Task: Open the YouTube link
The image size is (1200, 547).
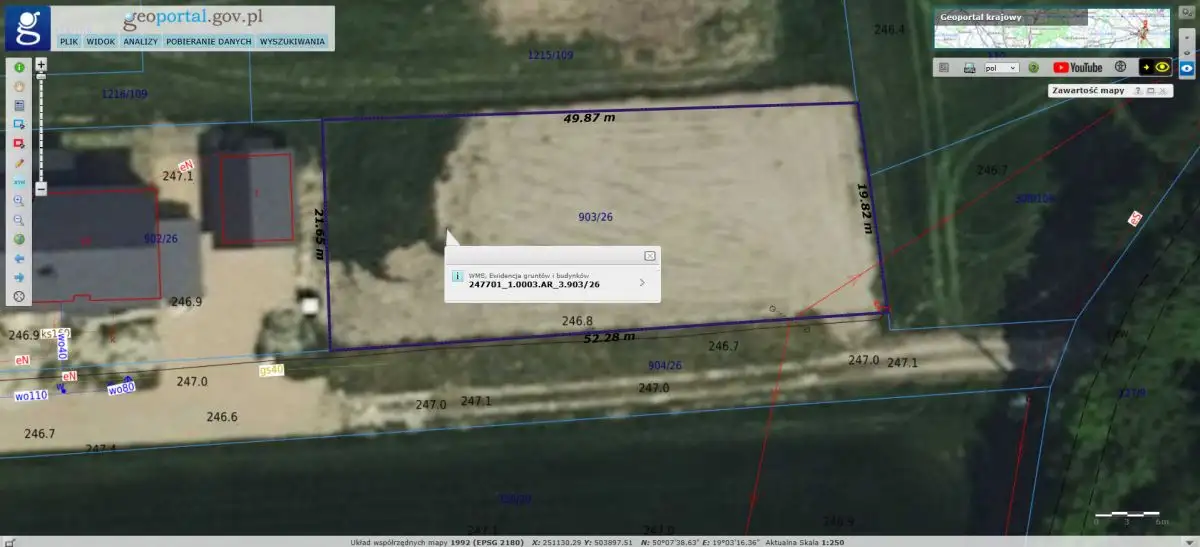Action: (x=1077, y=68)
